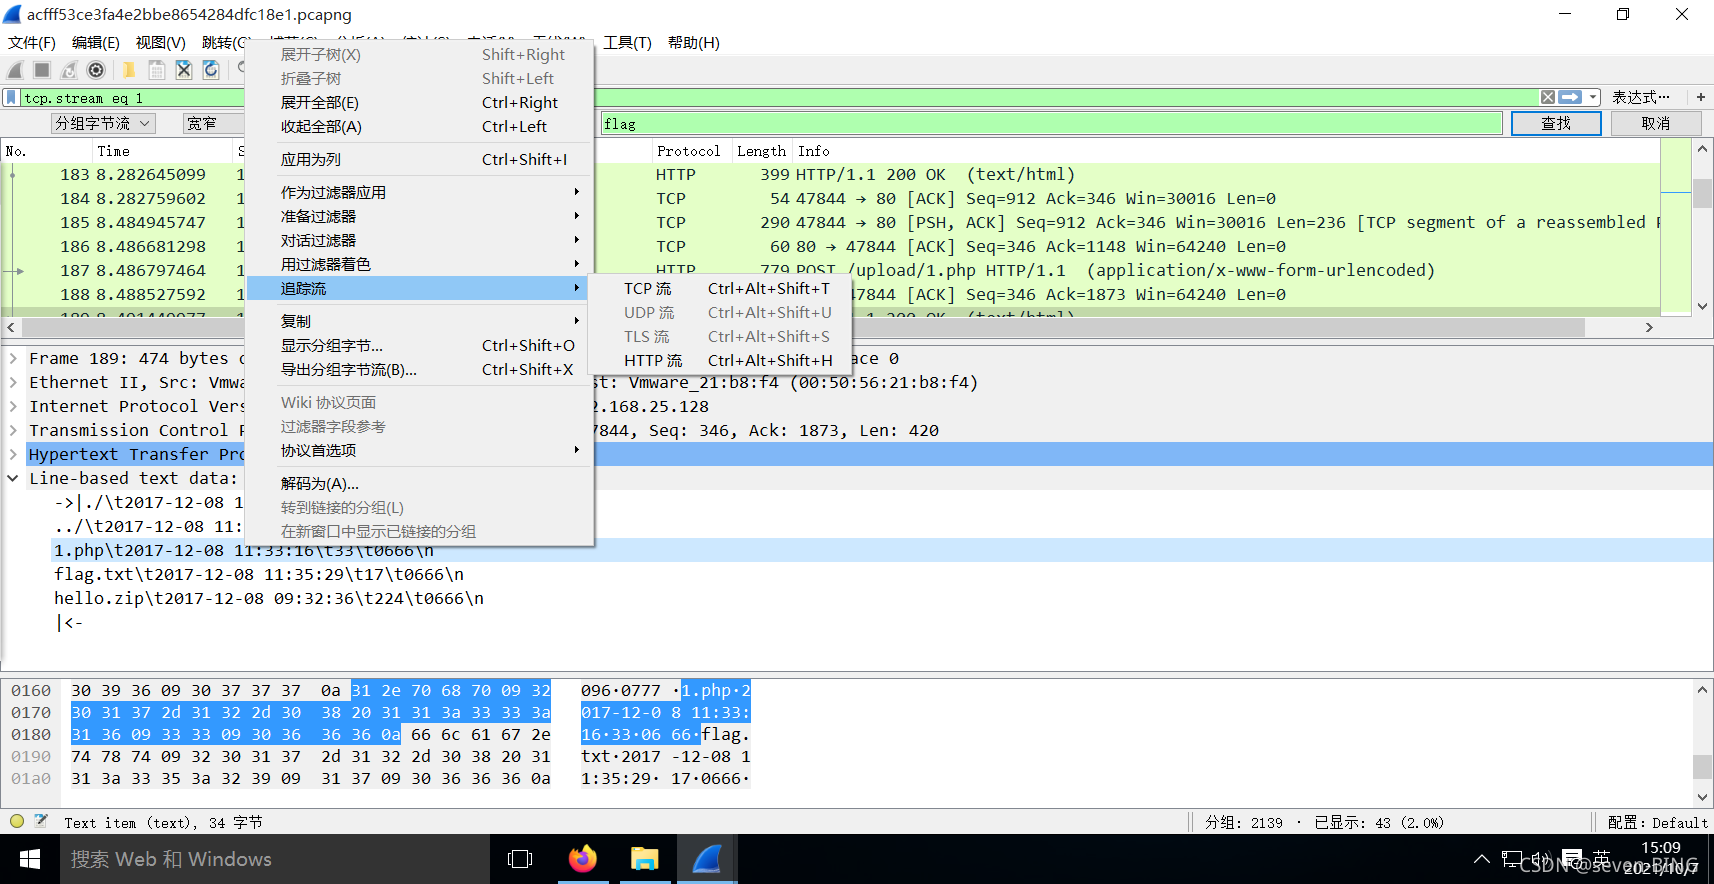The height and width of the screenshot is (884, 1714).
Task: Apply the display filter arrow icon
Action: click(x=1571, y=97)
